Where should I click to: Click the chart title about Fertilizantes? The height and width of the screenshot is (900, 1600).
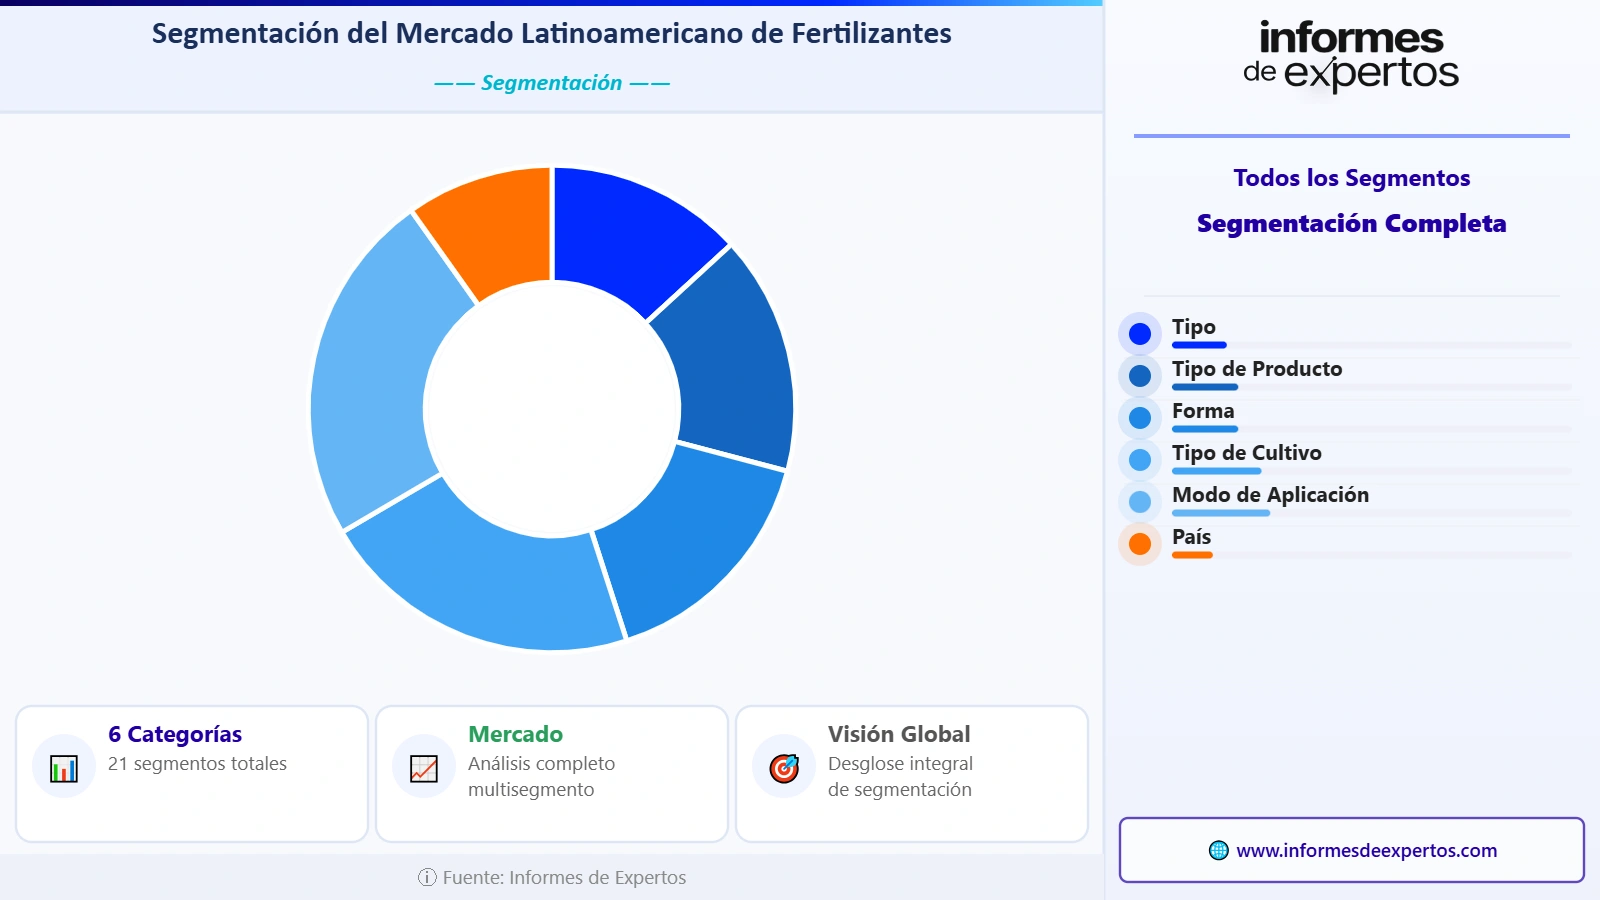coord(551,34)
